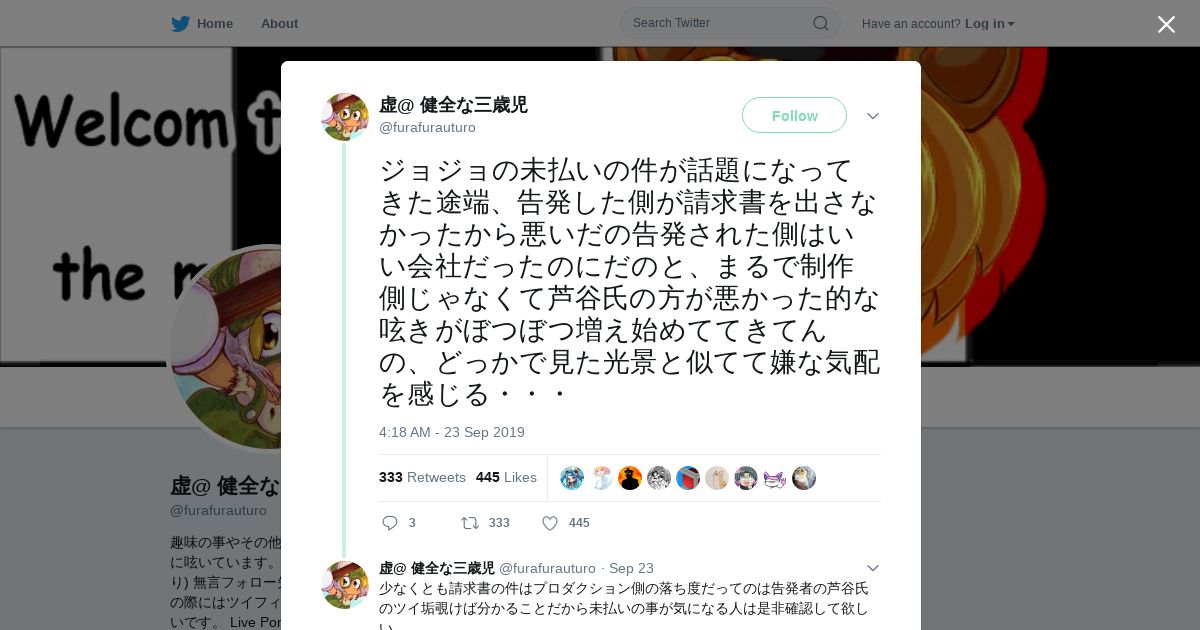Open the tweet timestamp 4:18 AM link
Image resolution: width=1200 pixels, height=630 pixels.
451,432
